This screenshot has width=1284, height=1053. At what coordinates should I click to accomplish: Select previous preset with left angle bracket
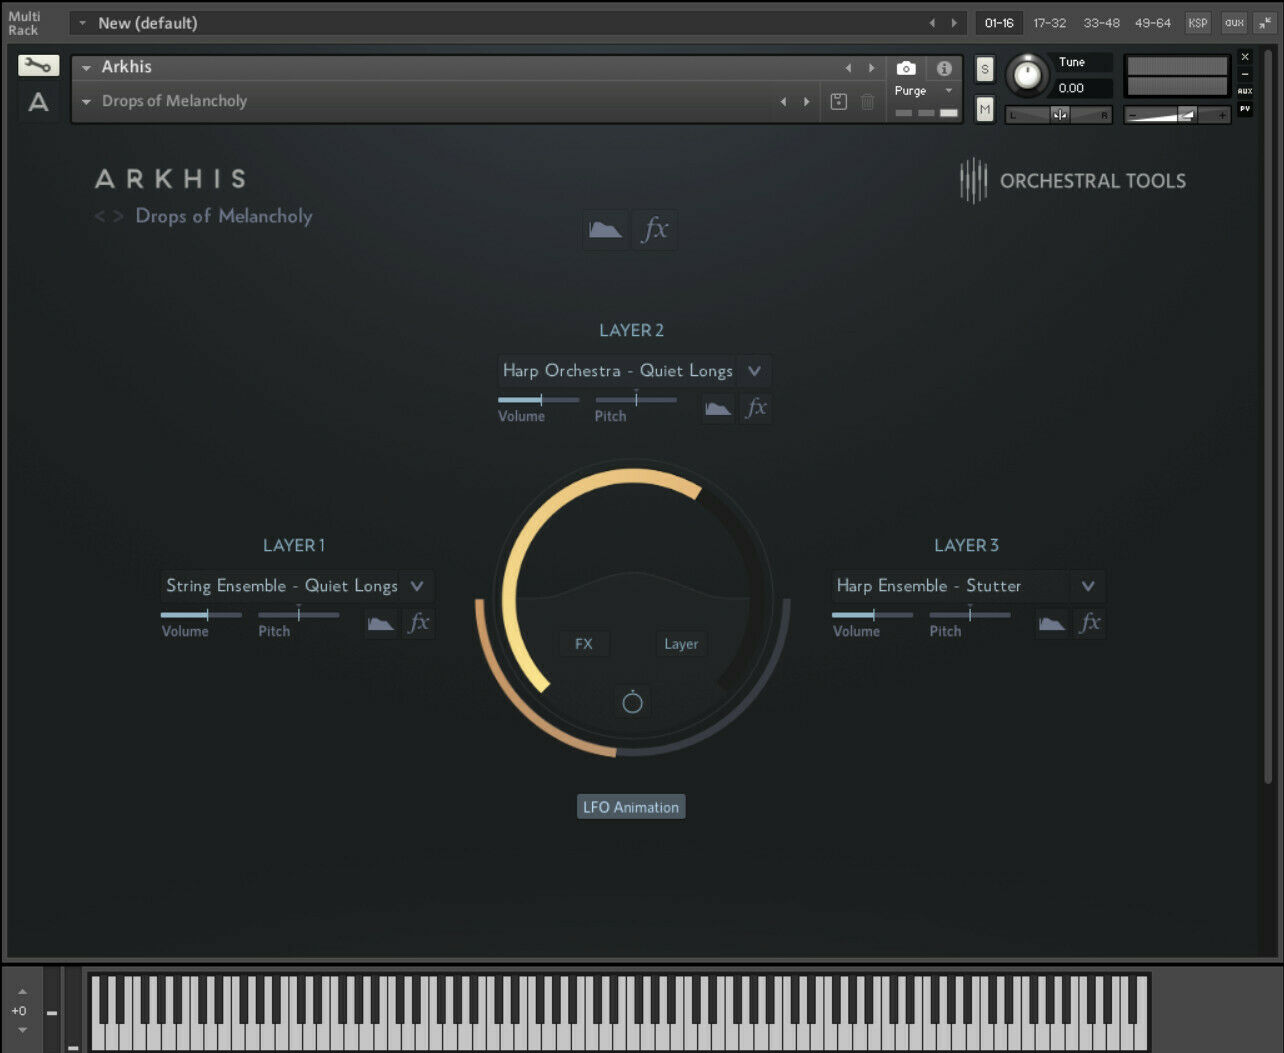(x=100, y=216)
